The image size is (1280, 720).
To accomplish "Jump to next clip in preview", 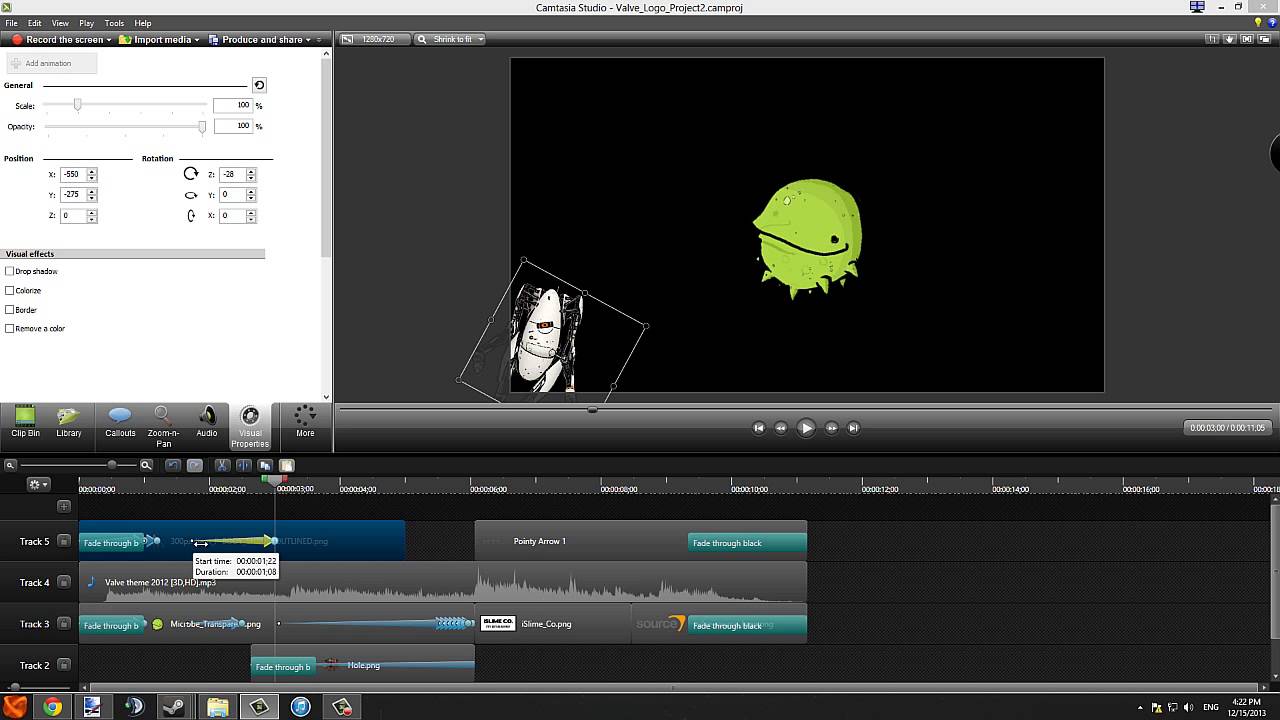I will 853,428.
